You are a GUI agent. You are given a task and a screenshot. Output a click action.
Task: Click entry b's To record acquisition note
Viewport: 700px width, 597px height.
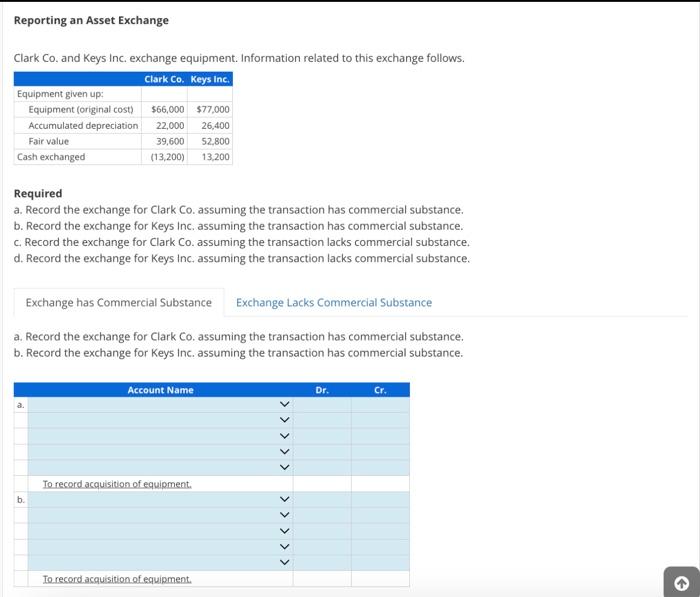(117, 579)
